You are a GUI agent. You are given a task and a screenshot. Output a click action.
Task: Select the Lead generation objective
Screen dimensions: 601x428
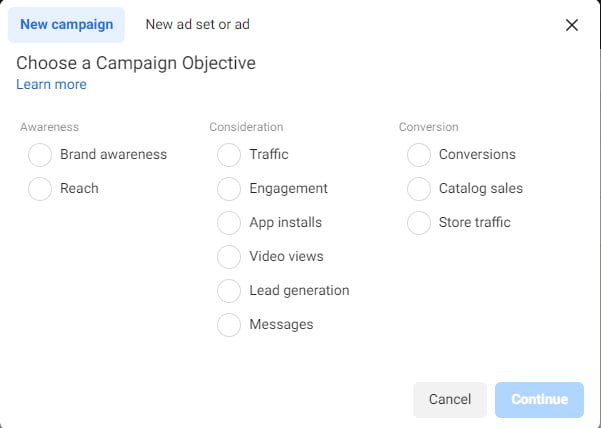tap(229, 290)
